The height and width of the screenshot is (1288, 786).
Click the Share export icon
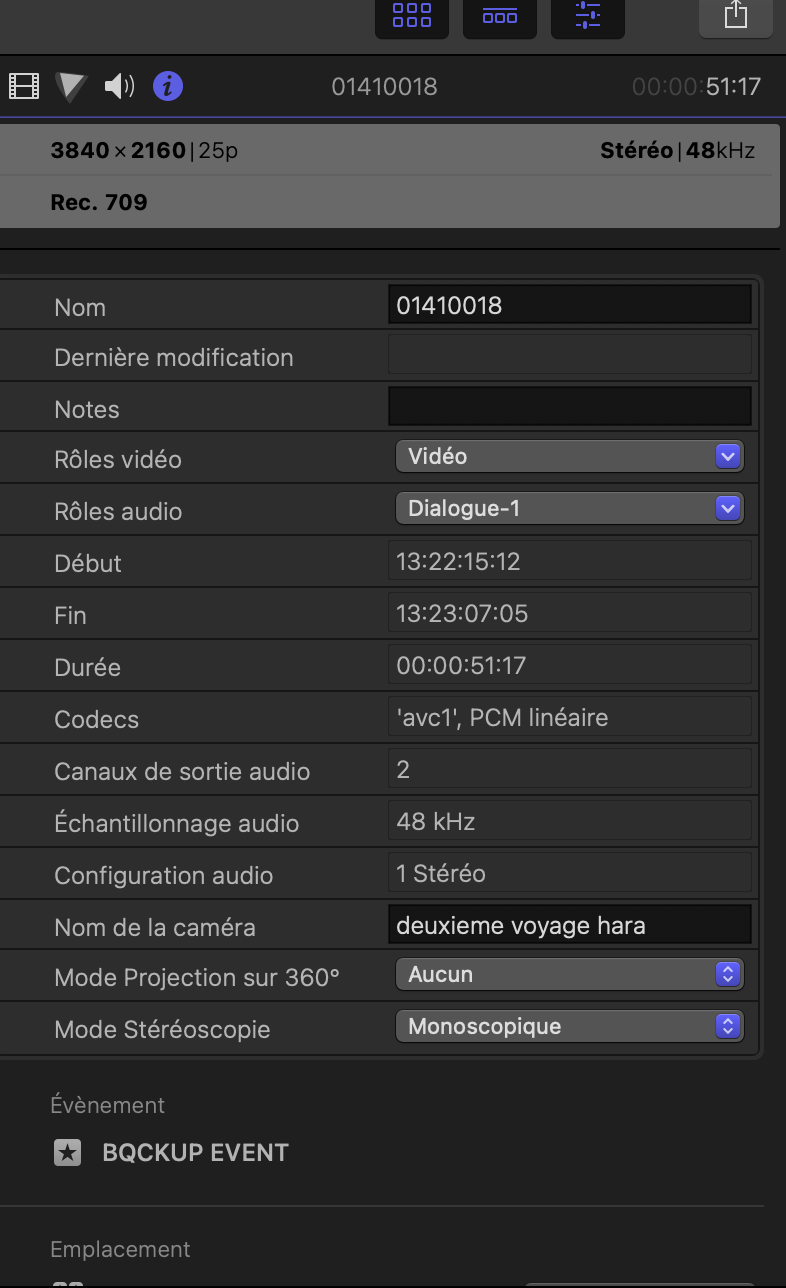tap(735, 16)
